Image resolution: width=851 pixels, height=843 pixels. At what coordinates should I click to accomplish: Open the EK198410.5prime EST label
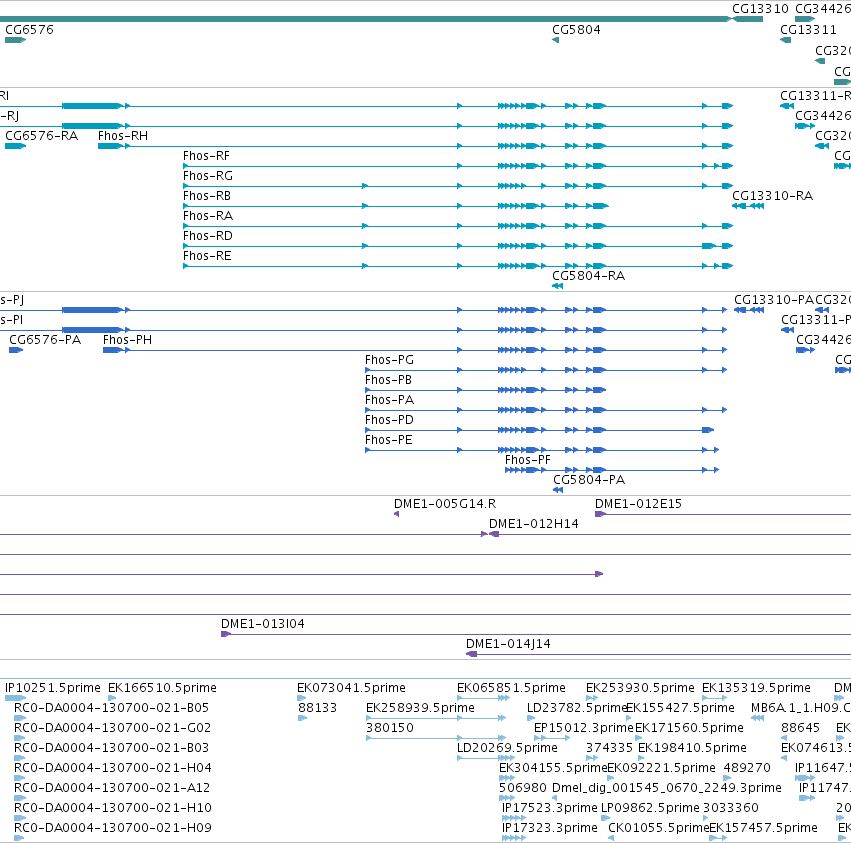(x=692, y=748)
